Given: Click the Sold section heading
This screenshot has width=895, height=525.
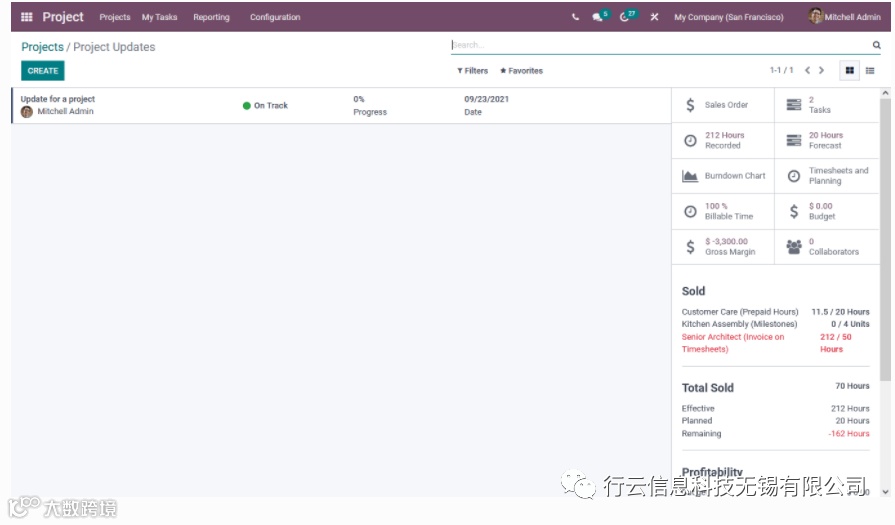Looking at the screenshot, I should point(694,291).
